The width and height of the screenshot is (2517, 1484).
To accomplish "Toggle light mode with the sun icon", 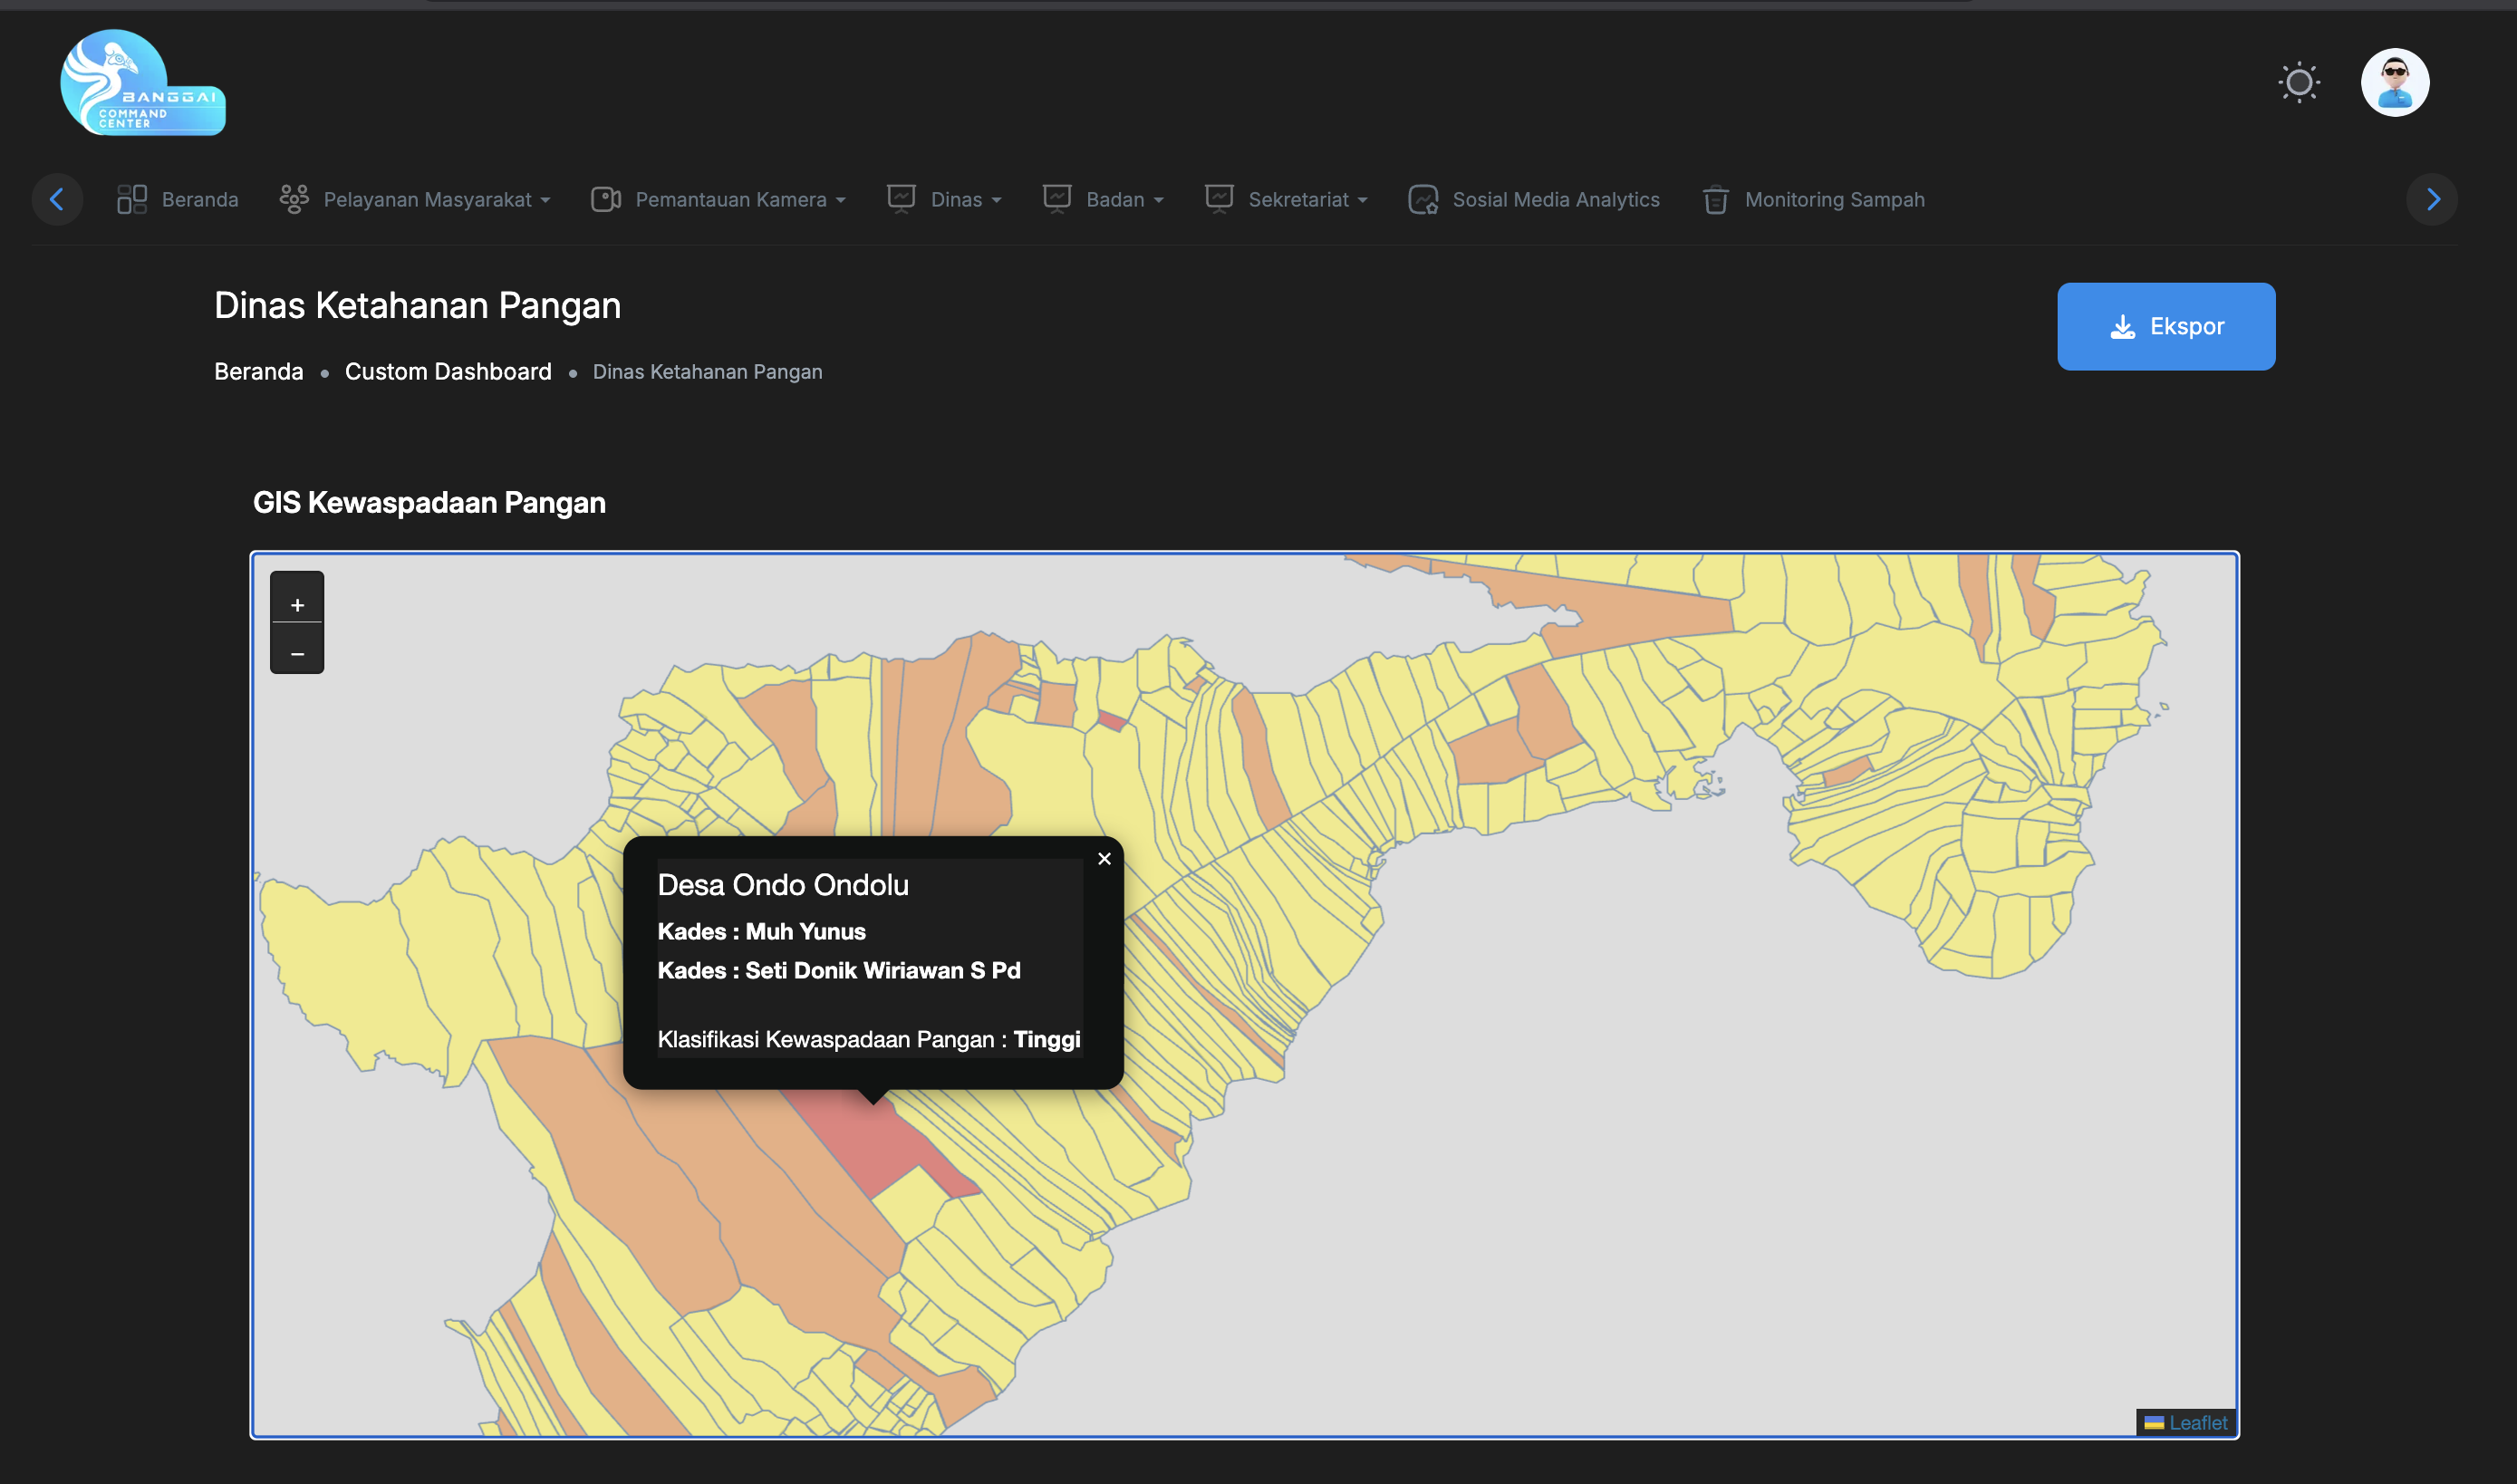I will 2298,82.
